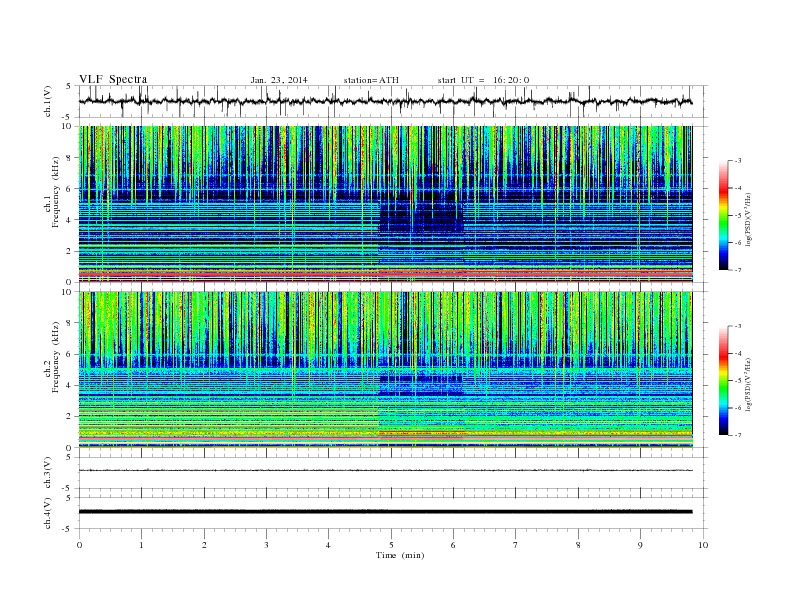Click time axis tick label "9"
Viewport: 792px width, 612px height.
[x=640, y=545]
